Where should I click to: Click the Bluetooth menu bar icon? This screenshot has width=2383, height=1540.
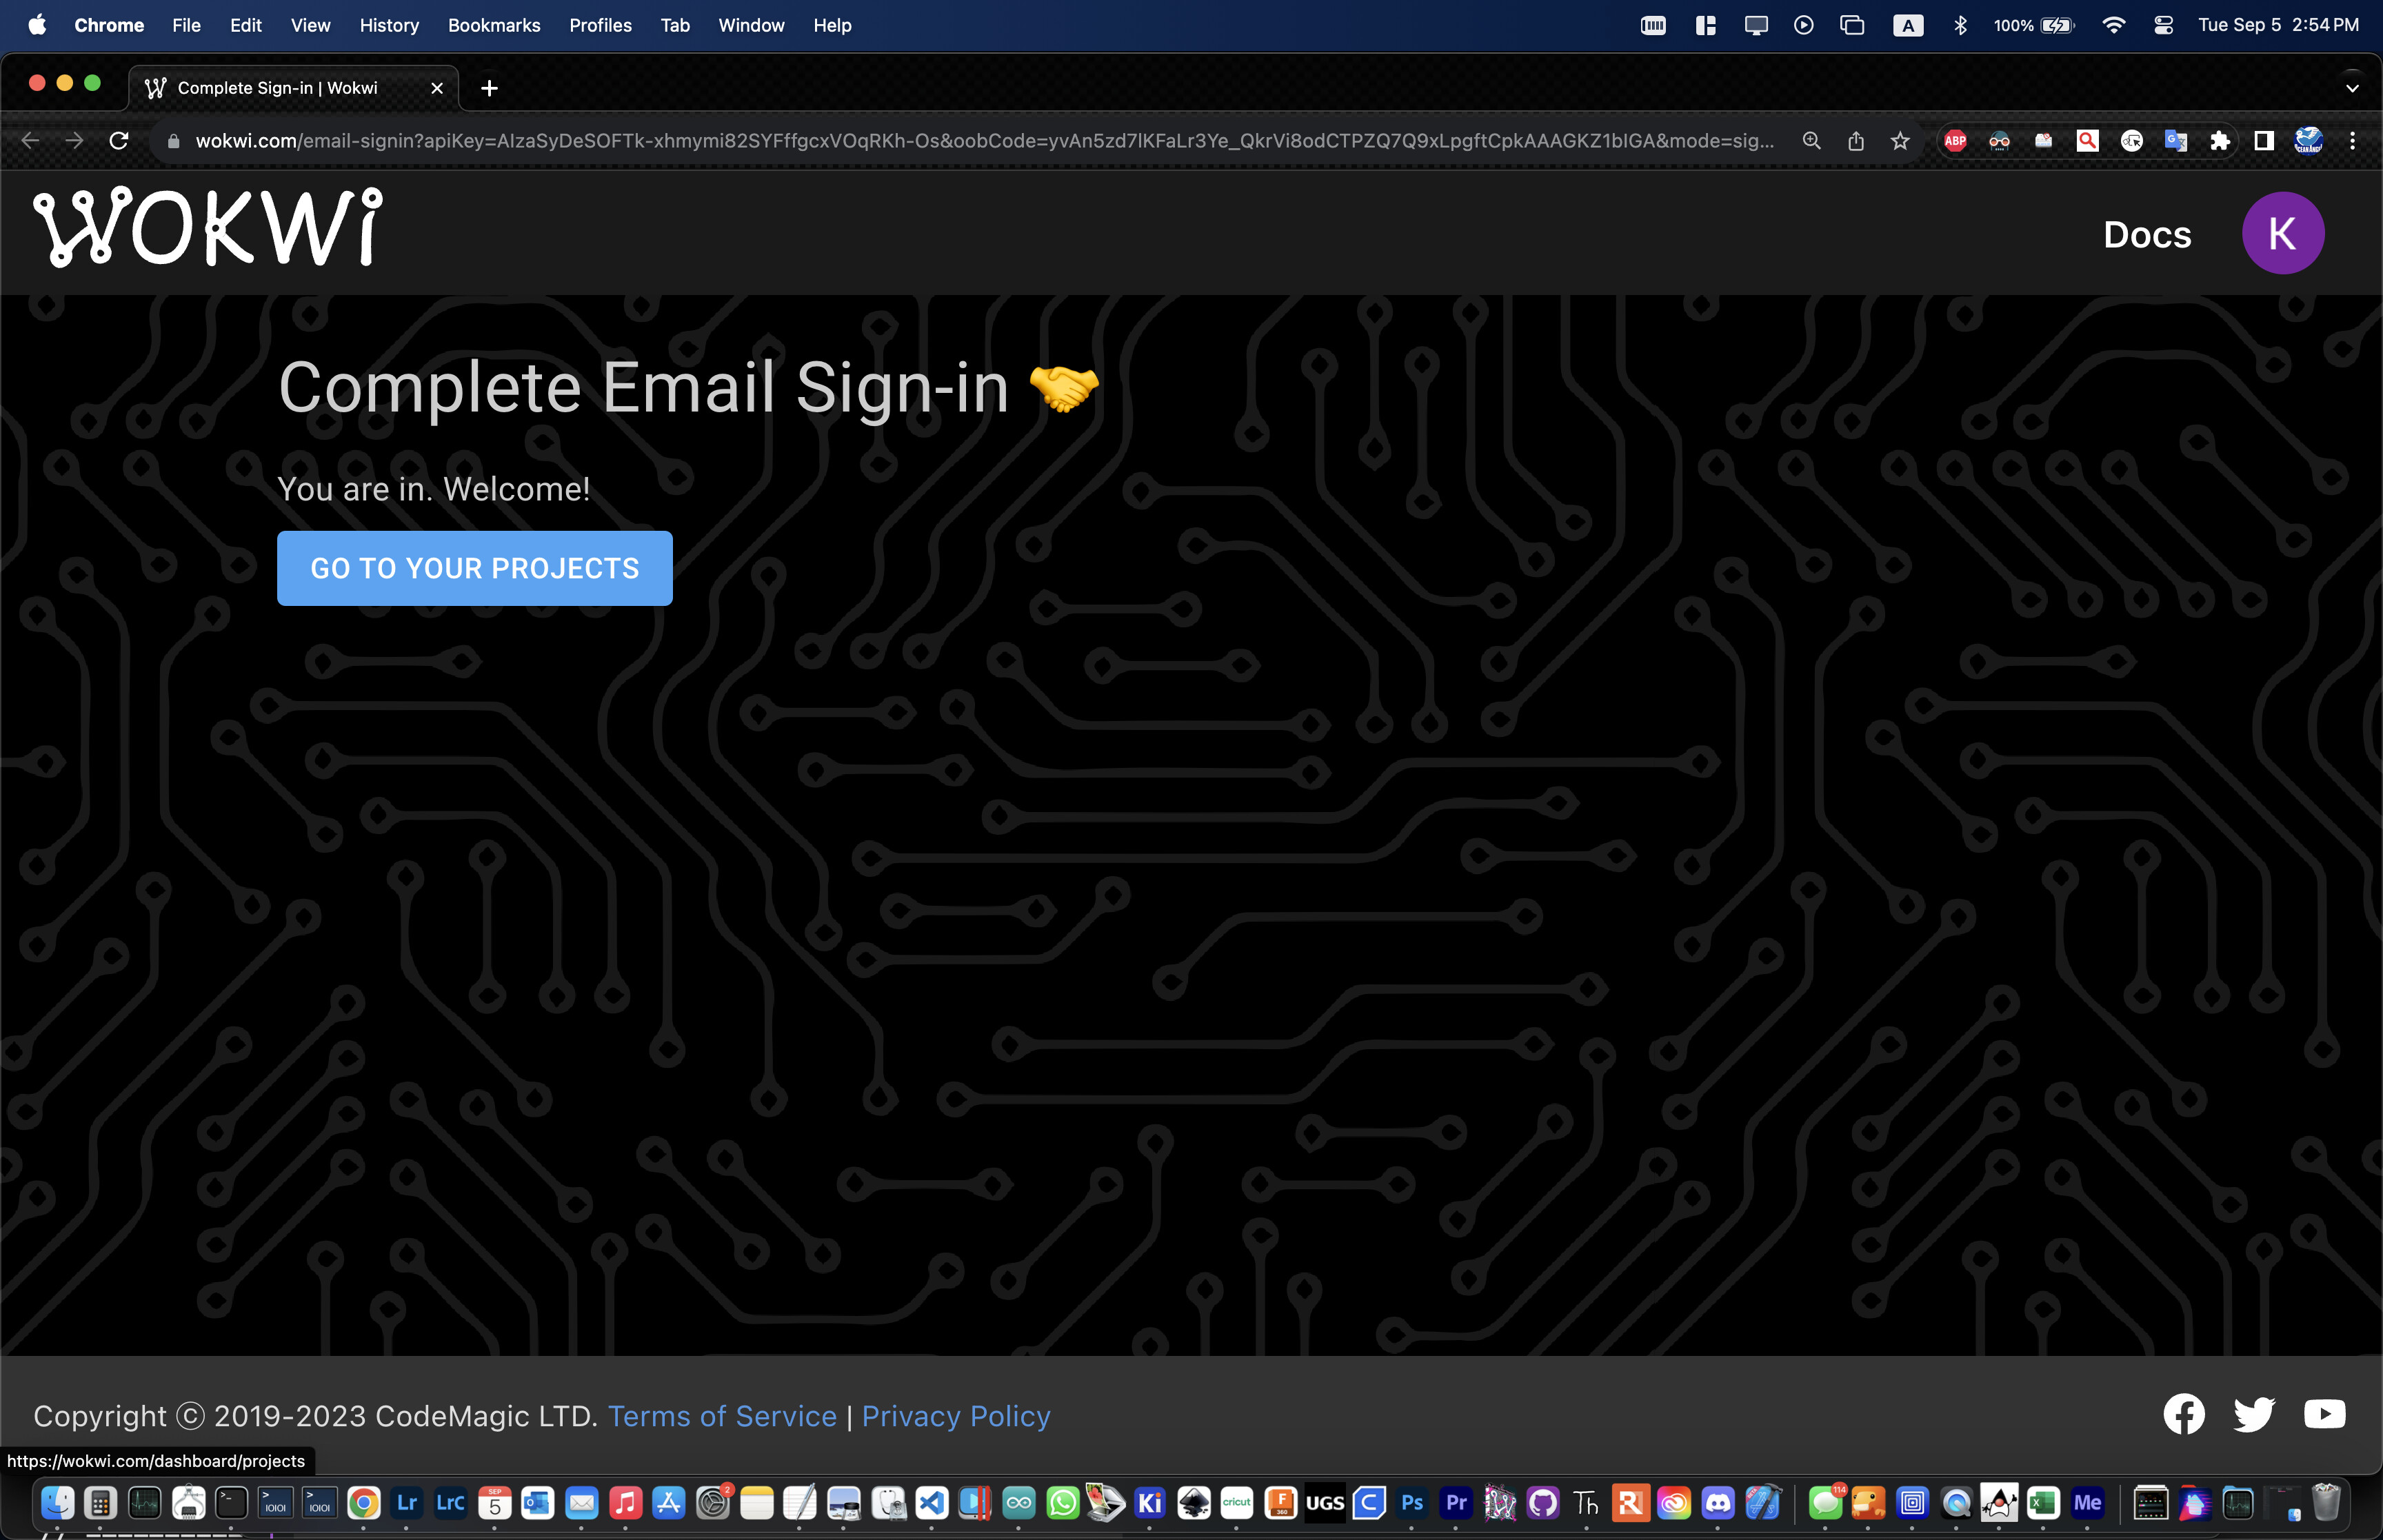point(1960,25)
